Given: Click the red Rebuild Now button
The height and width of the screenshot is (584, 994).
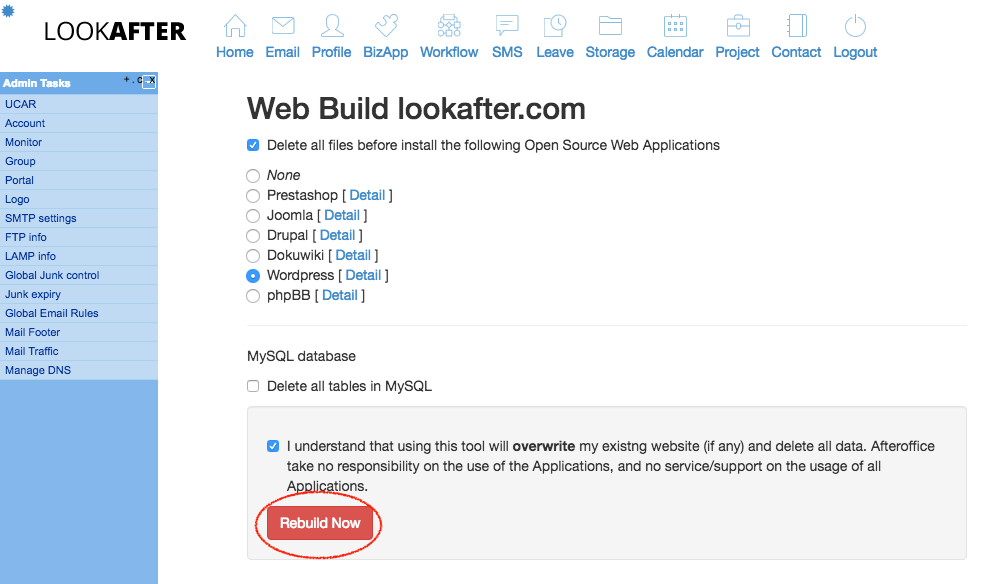Looking at the screenshot, I should [x=320, y=523].
